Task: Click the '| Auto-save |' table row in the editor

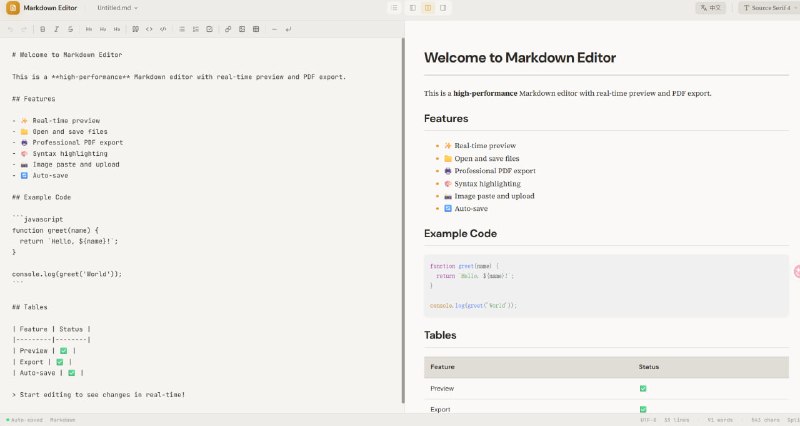Action: (48, 372)
